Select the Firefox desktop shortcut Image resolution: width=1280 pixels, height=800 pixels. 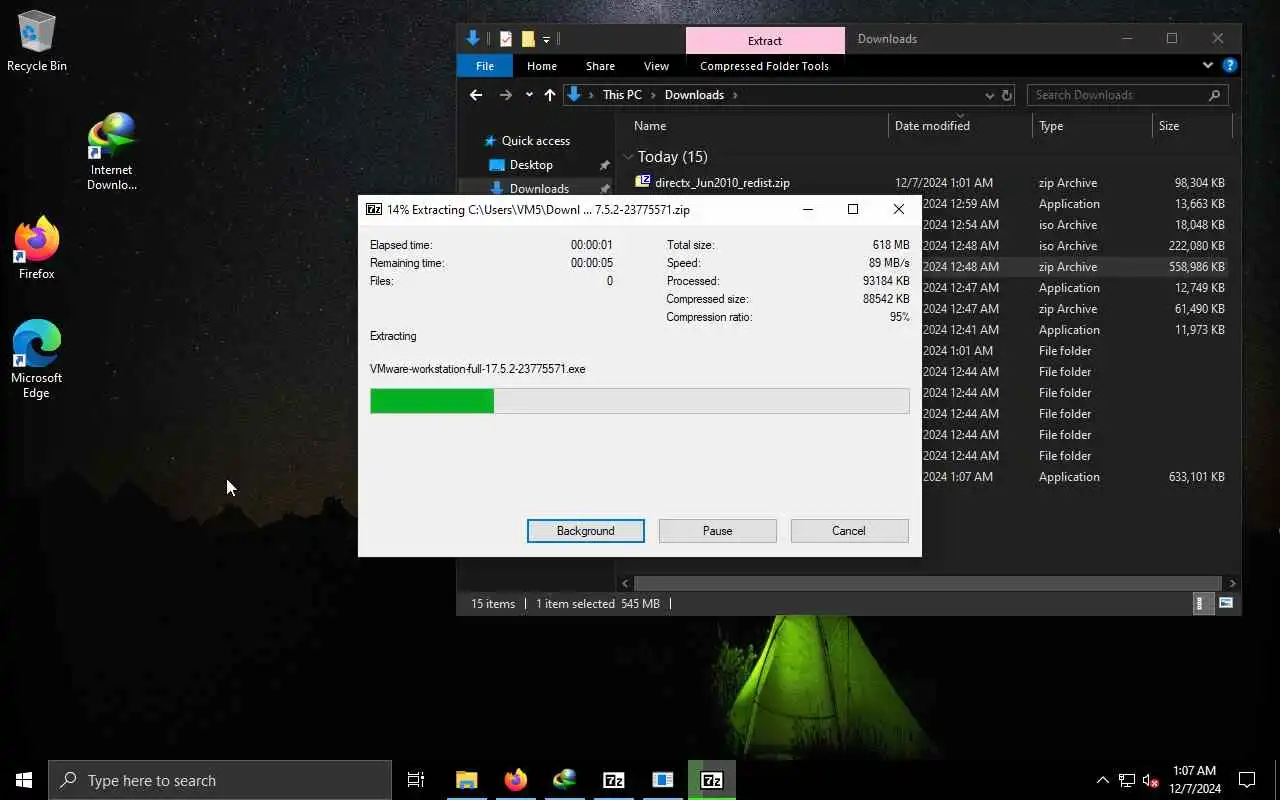pyautogui.click(x=37, y=248)
